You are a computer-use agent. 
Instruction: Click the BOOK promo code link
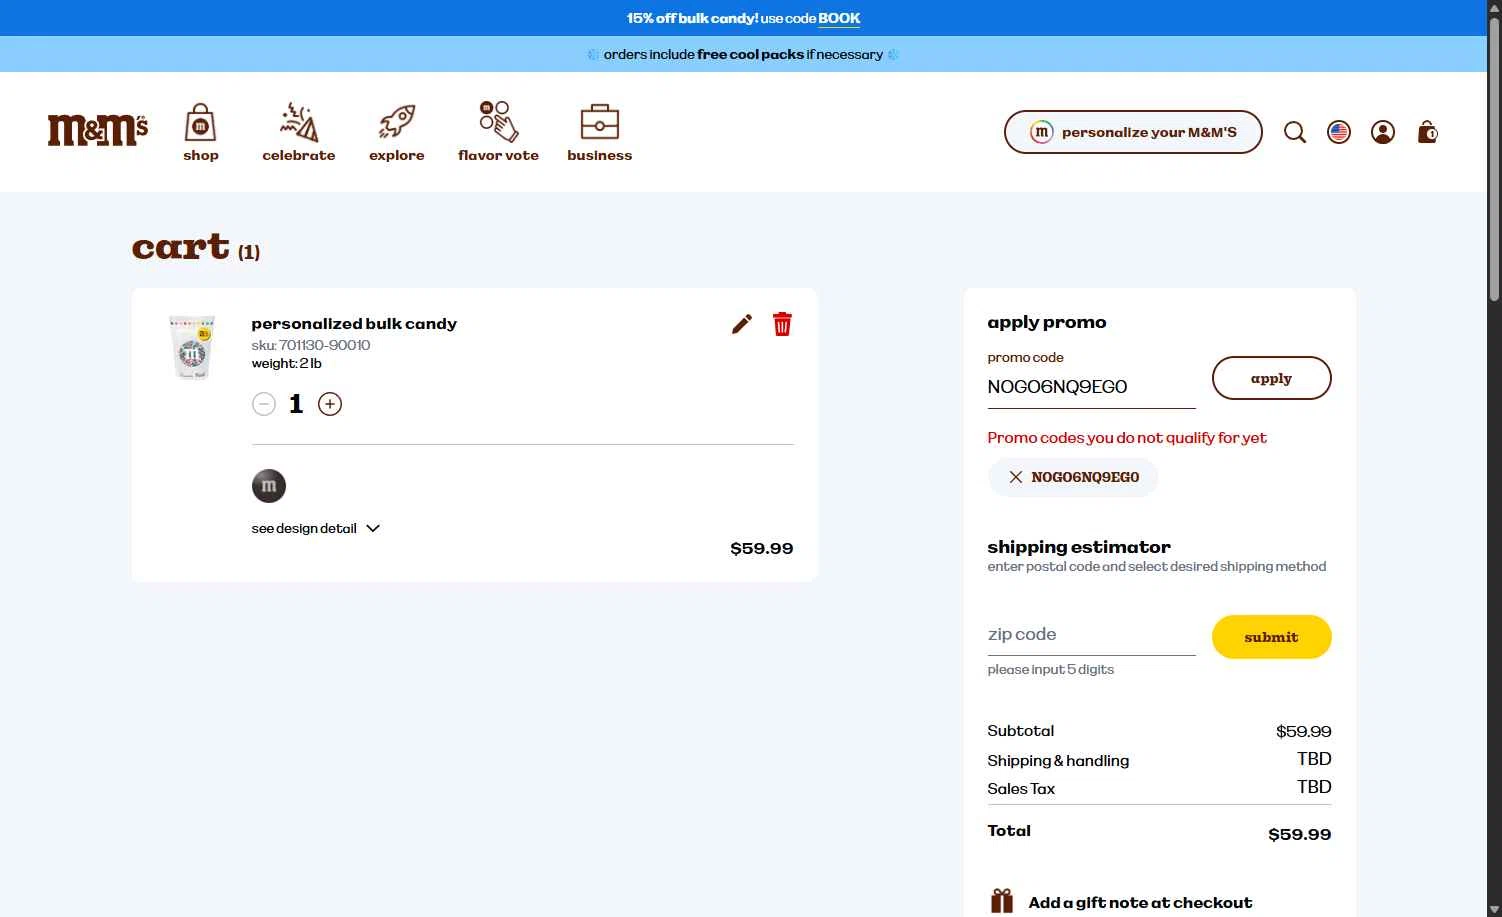click(839, 18)
